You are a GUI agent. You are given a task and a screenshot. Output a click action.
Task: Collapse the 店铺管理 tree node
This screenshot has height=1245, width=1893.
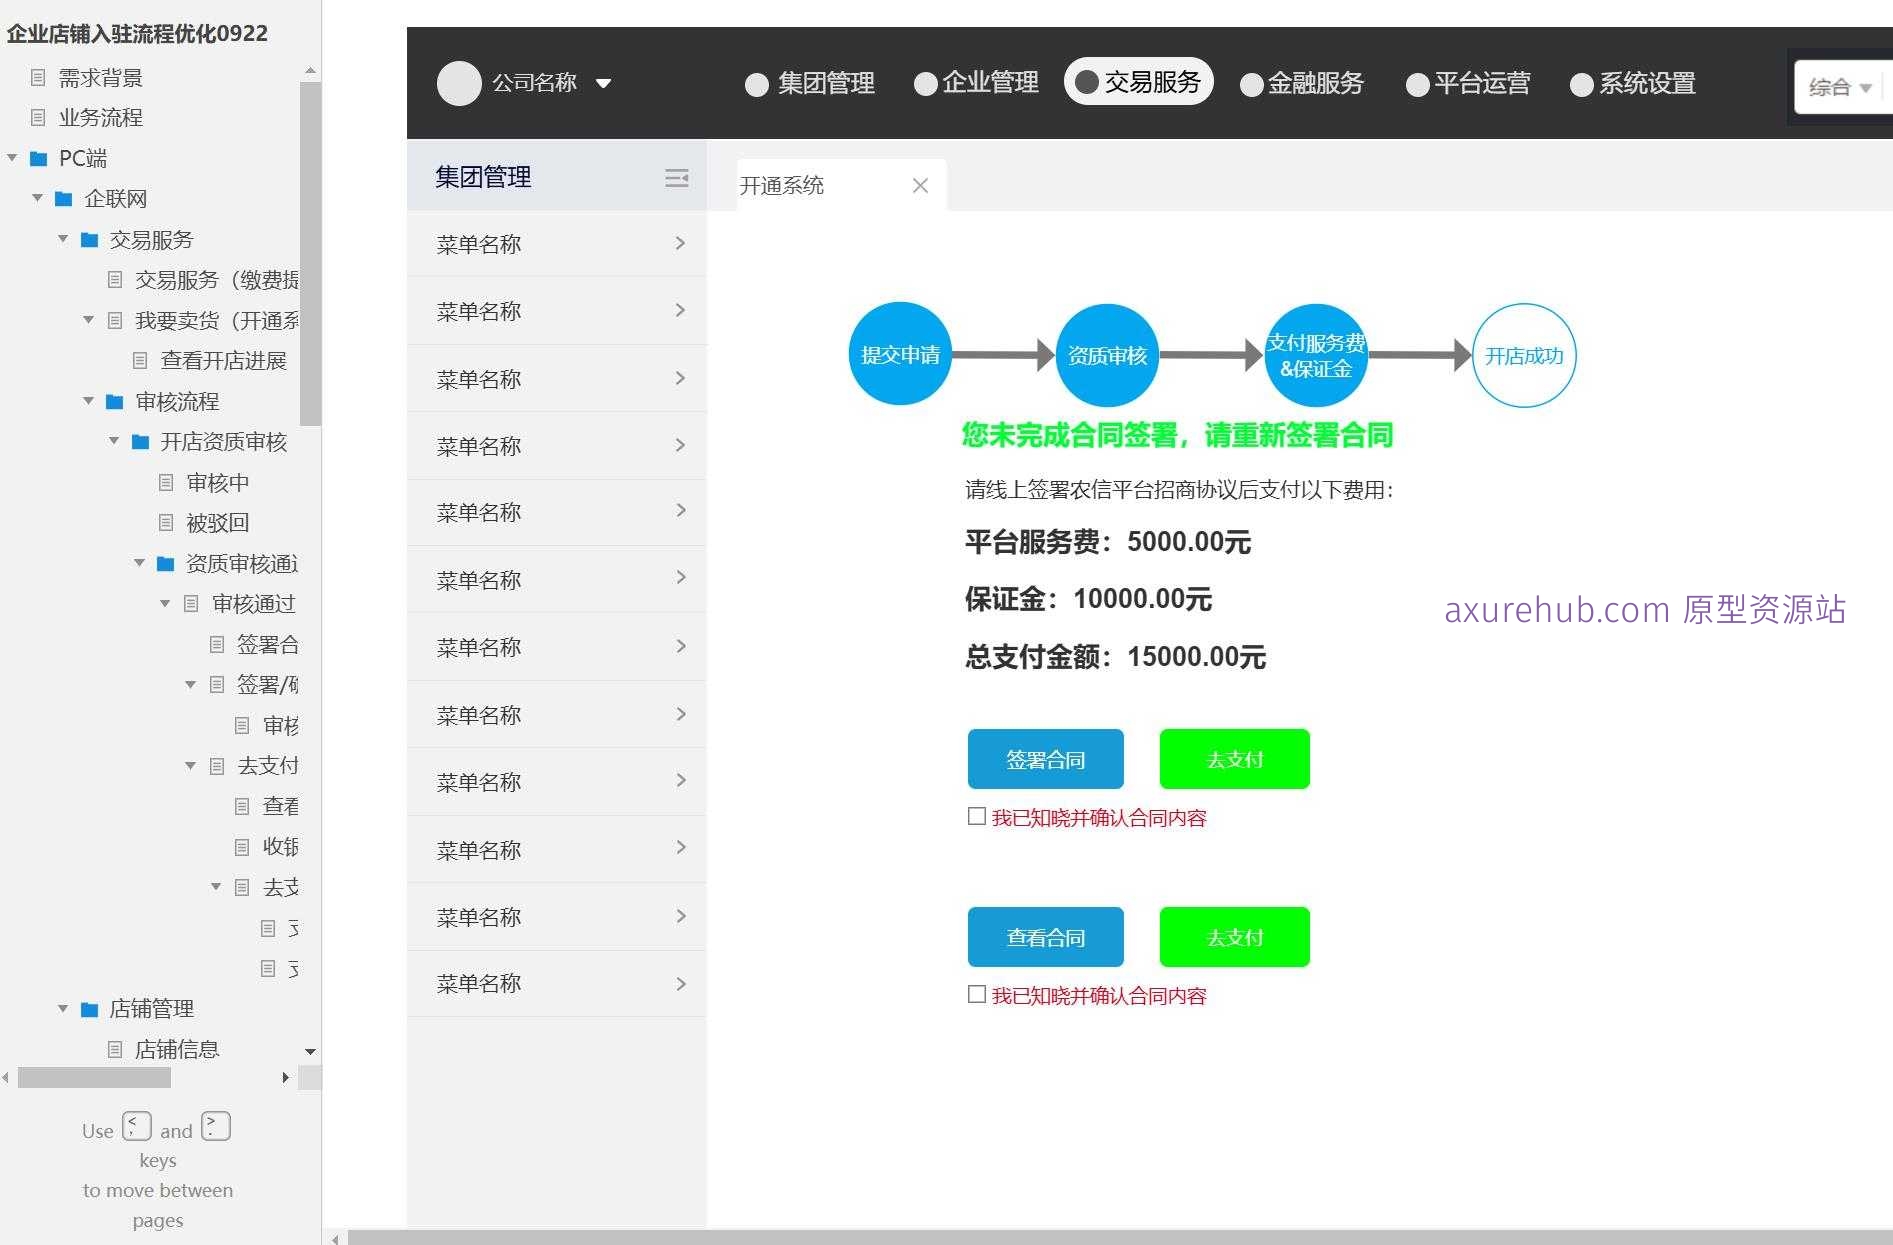(x=62, y=1008)
